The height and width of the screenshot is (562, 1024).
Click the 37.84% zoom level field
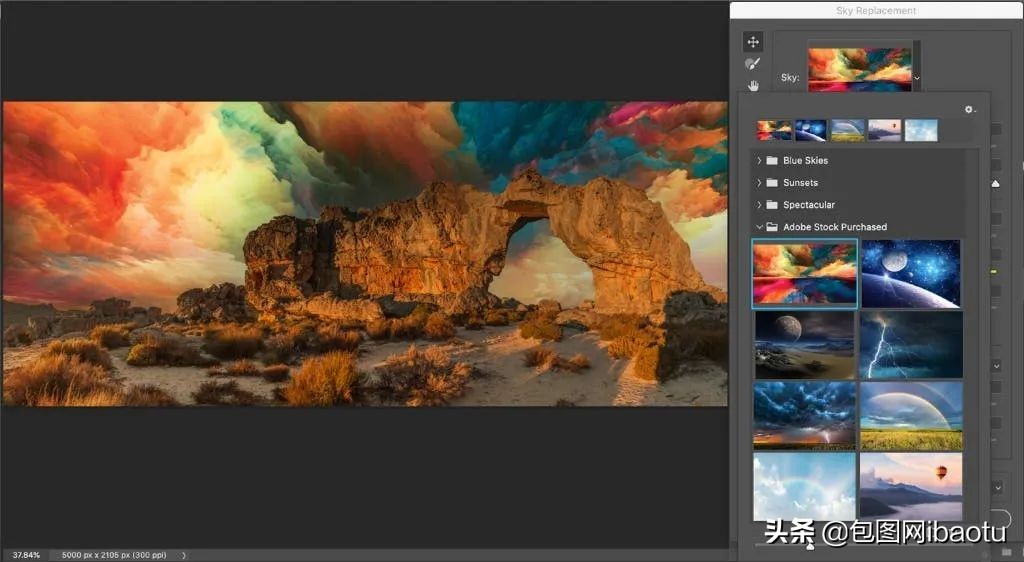(26, 555)
